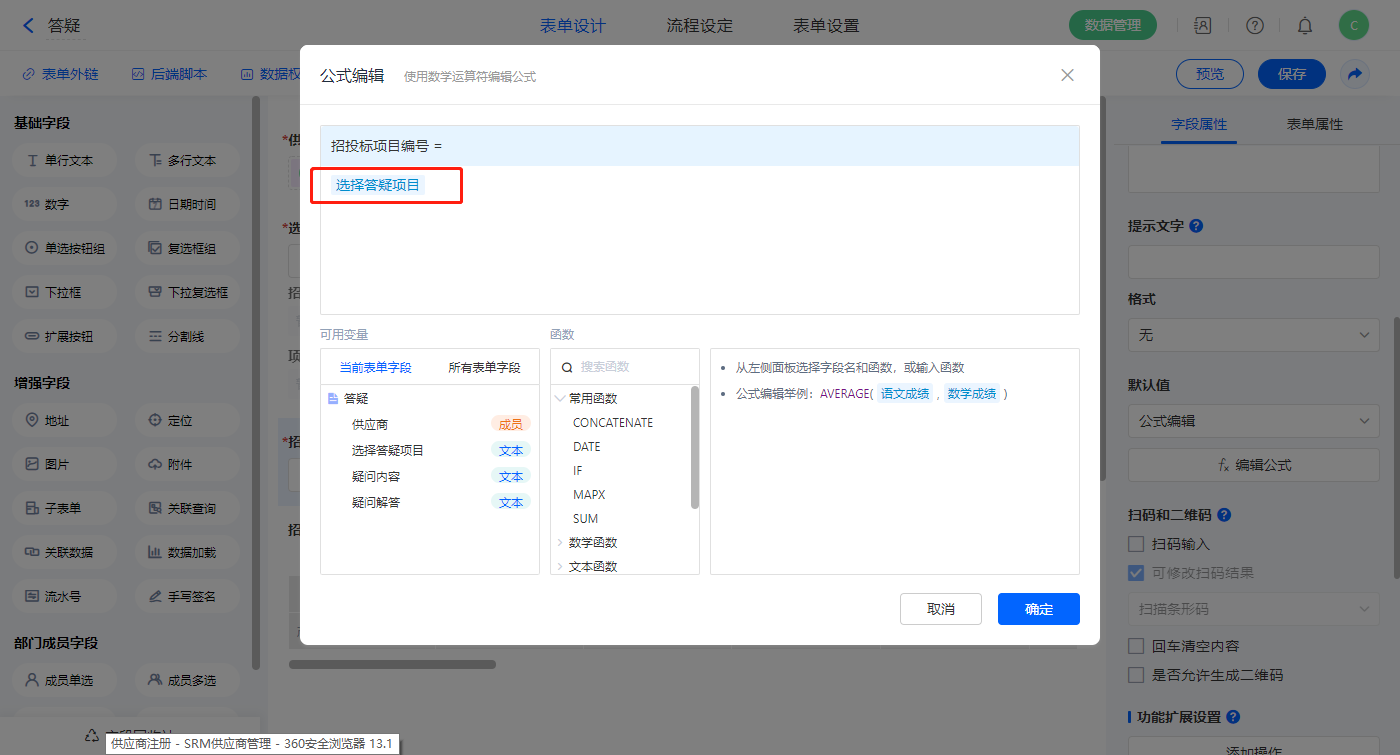Select the 地址 field icon
The width and height of the screenshot is (1400, 755).
pos(32,421)
